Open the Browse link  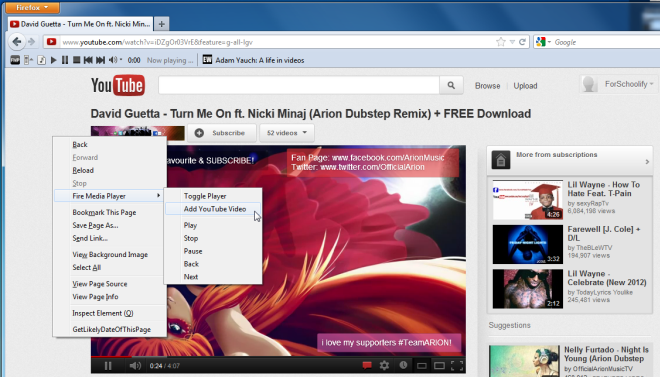click(487, 86)
